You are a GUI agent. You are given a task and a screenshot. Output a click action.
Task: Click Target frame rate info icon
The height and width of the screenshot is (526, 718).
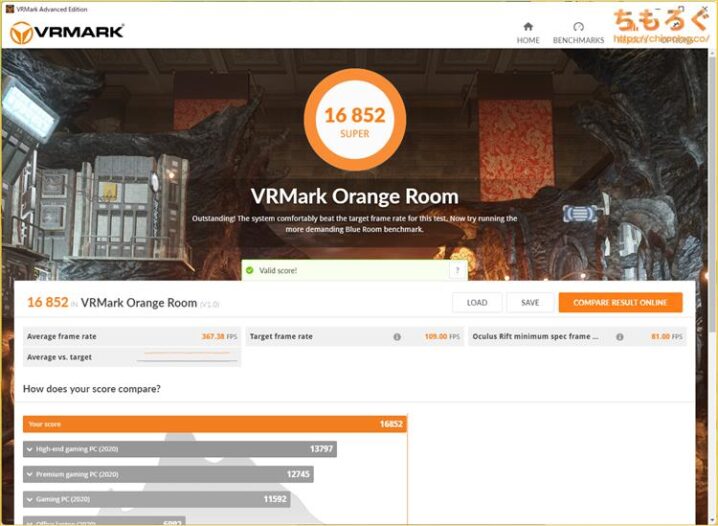(397, 336)
